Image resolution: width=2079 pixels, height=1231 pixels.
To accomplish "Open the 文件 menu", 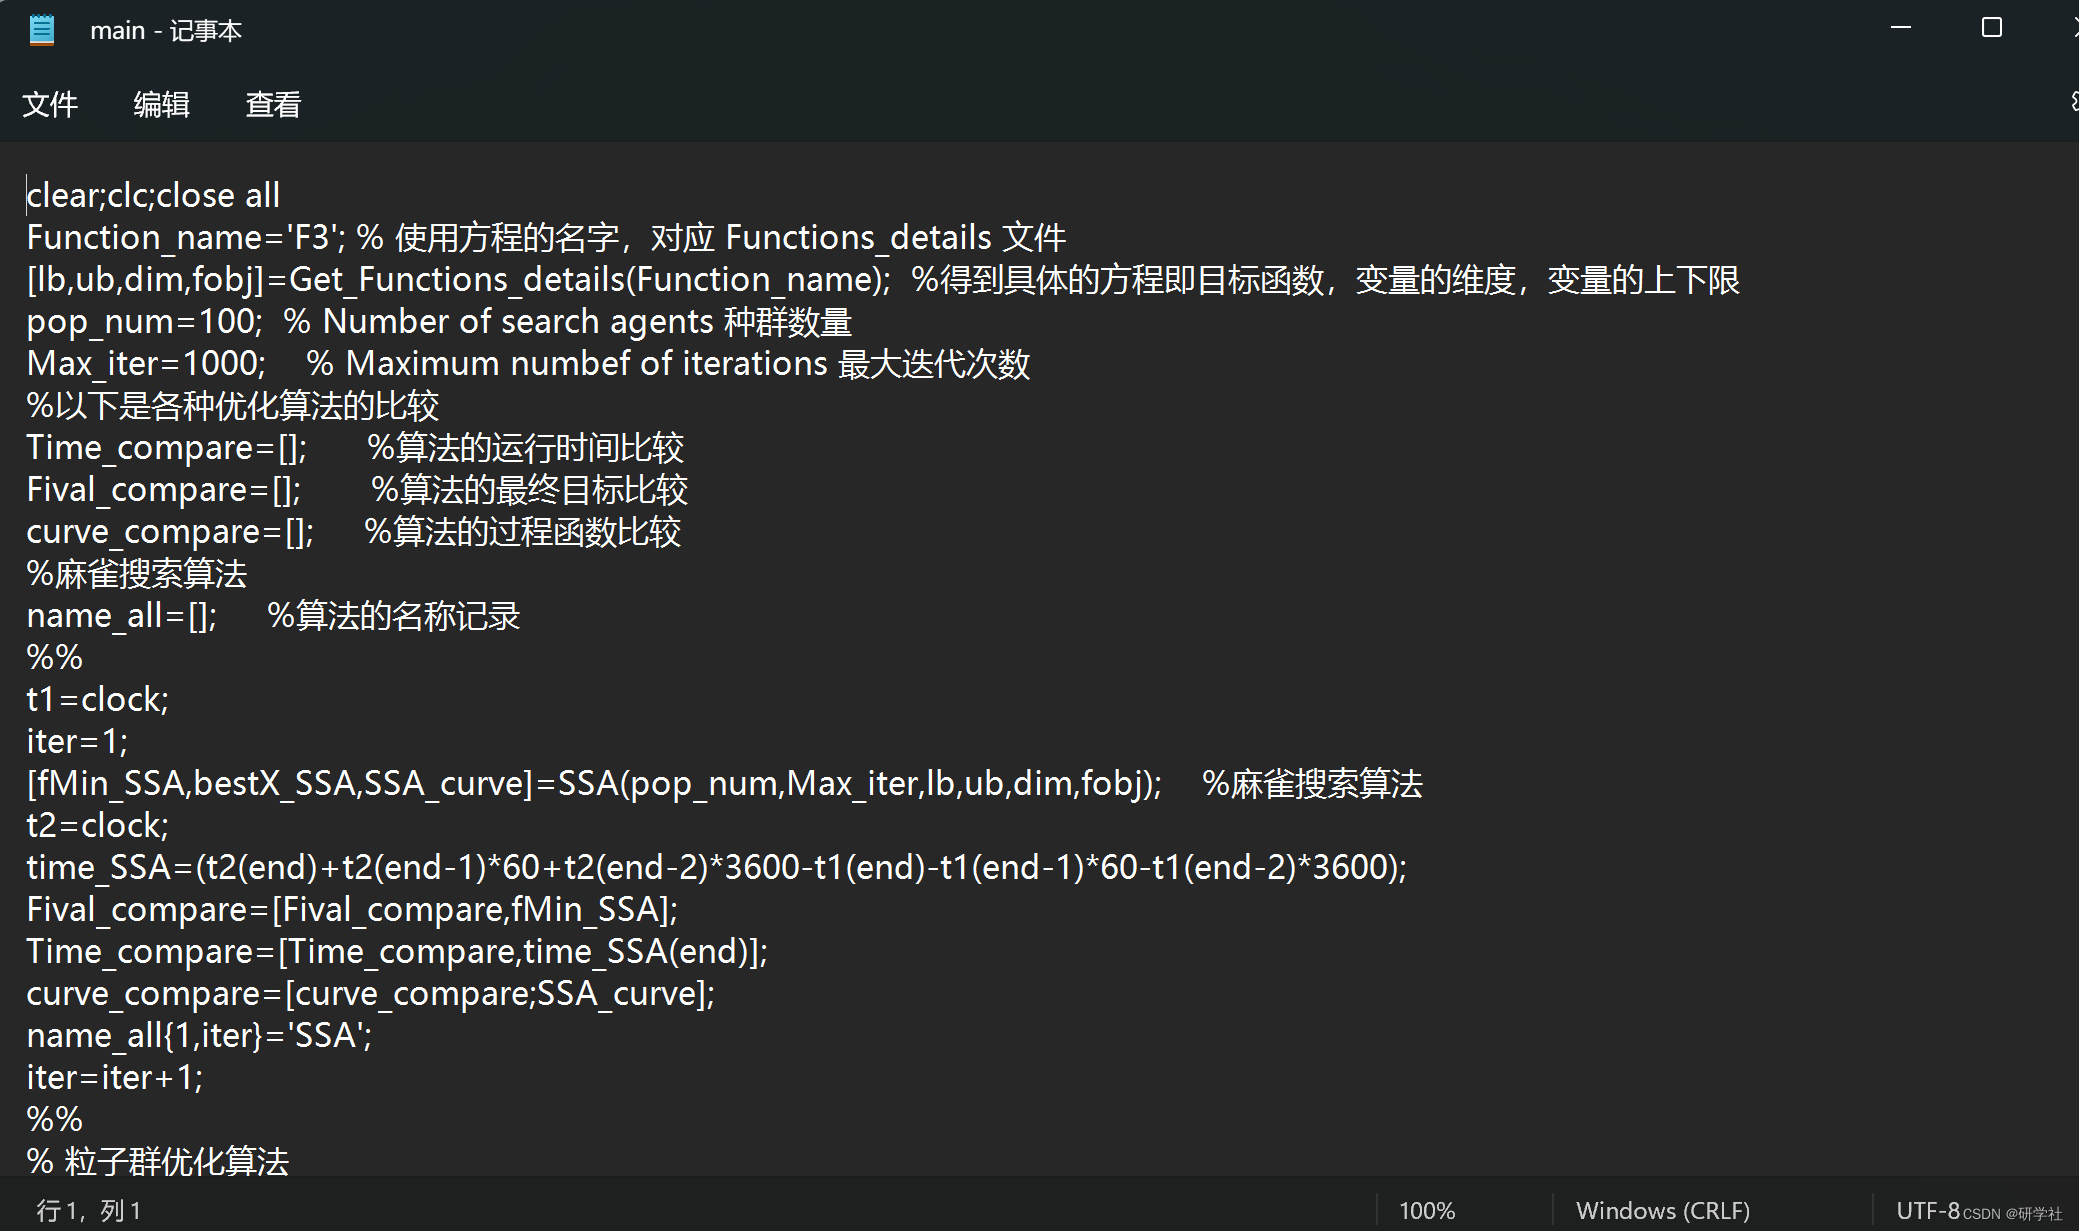I will click(x=50, y=104).
